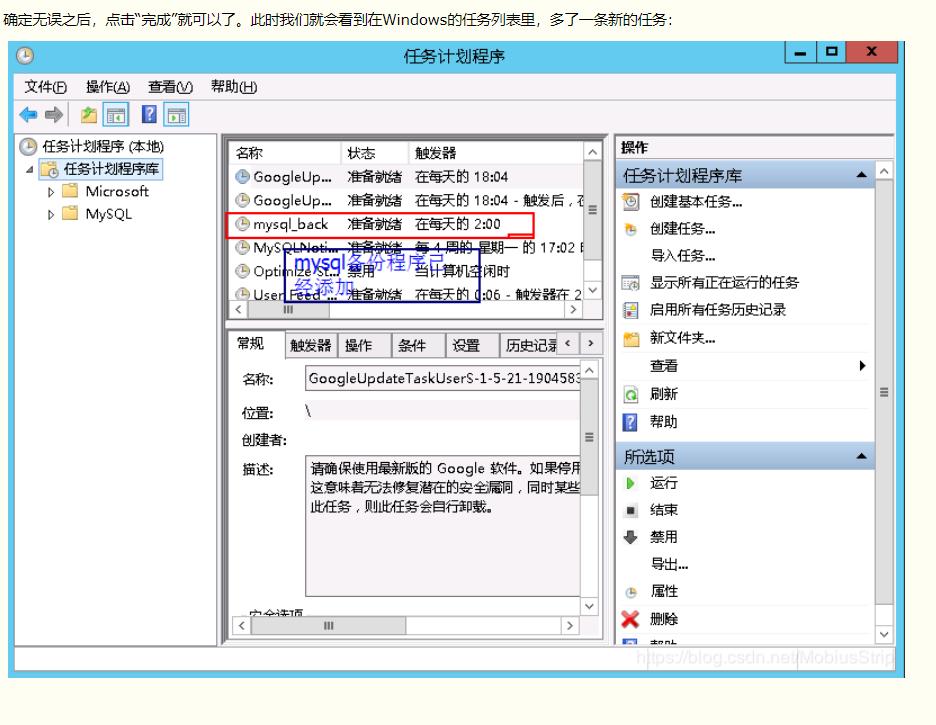This screenshot has height=725, width=936.
Task: Click the blue Help toolbar icon
Action: coord(149,114)
